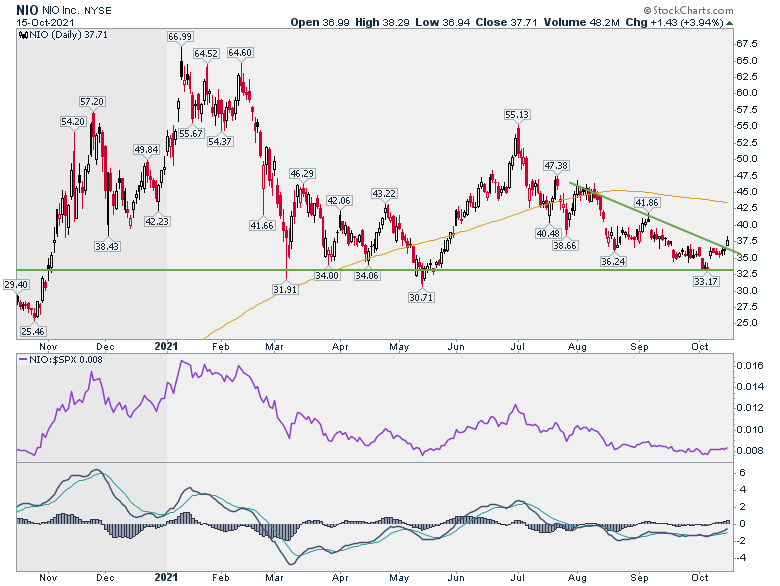Click the 29.40 price label
The width and height of the screenshot is (780, 586).
point(16,285)
